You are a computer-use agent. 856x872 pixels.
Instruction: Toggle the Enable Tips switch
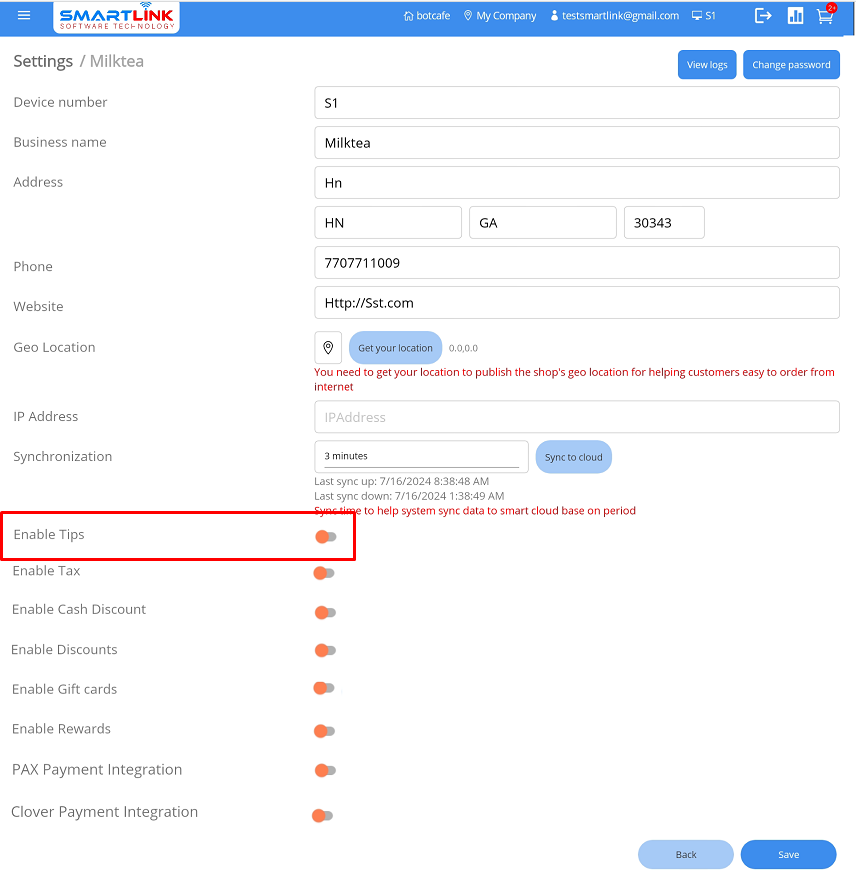[326, 537]
